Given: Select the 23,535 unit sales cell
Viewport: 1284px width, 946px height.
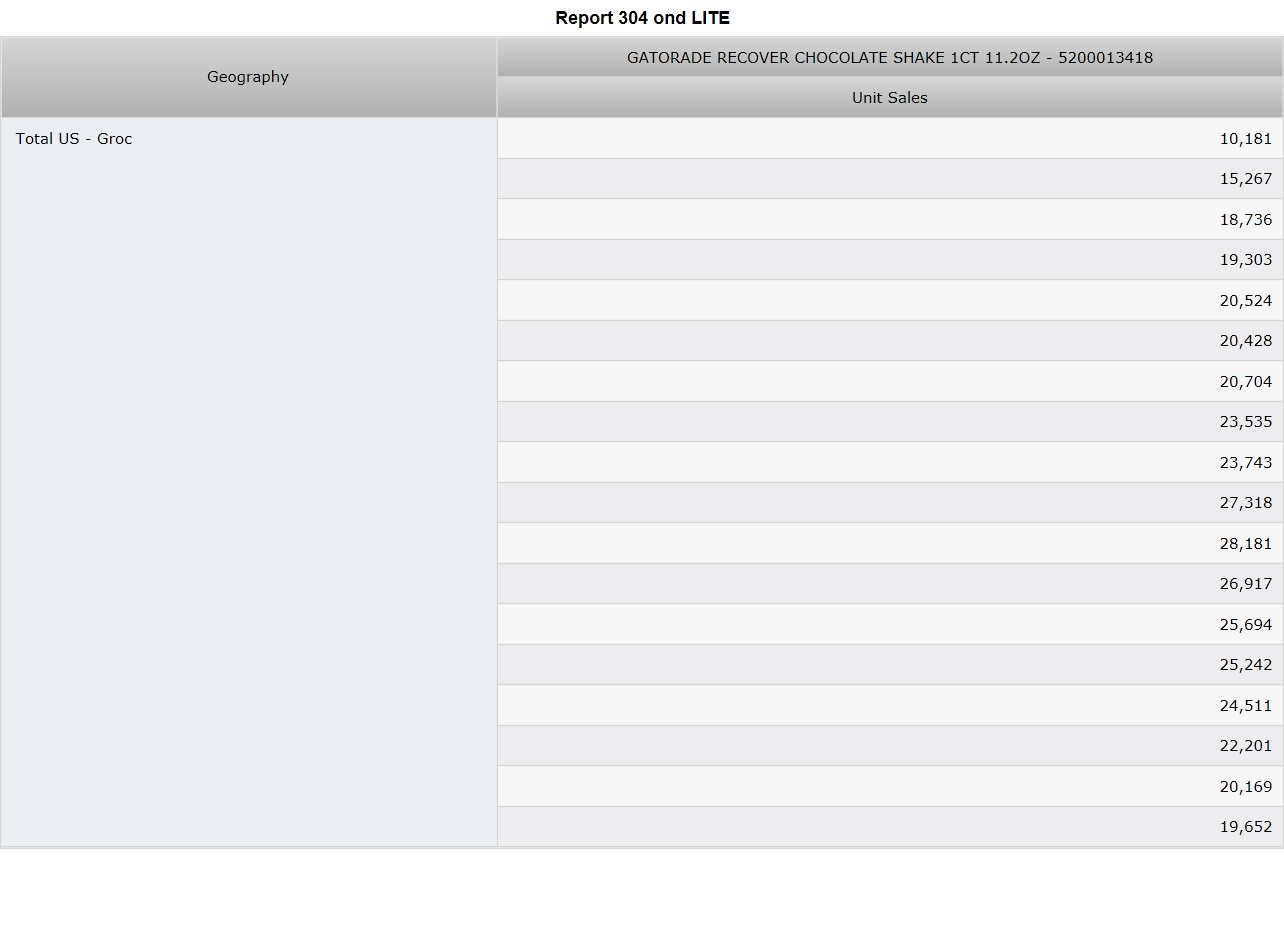Looking at the screenshot, I should [x=890, y=422].
